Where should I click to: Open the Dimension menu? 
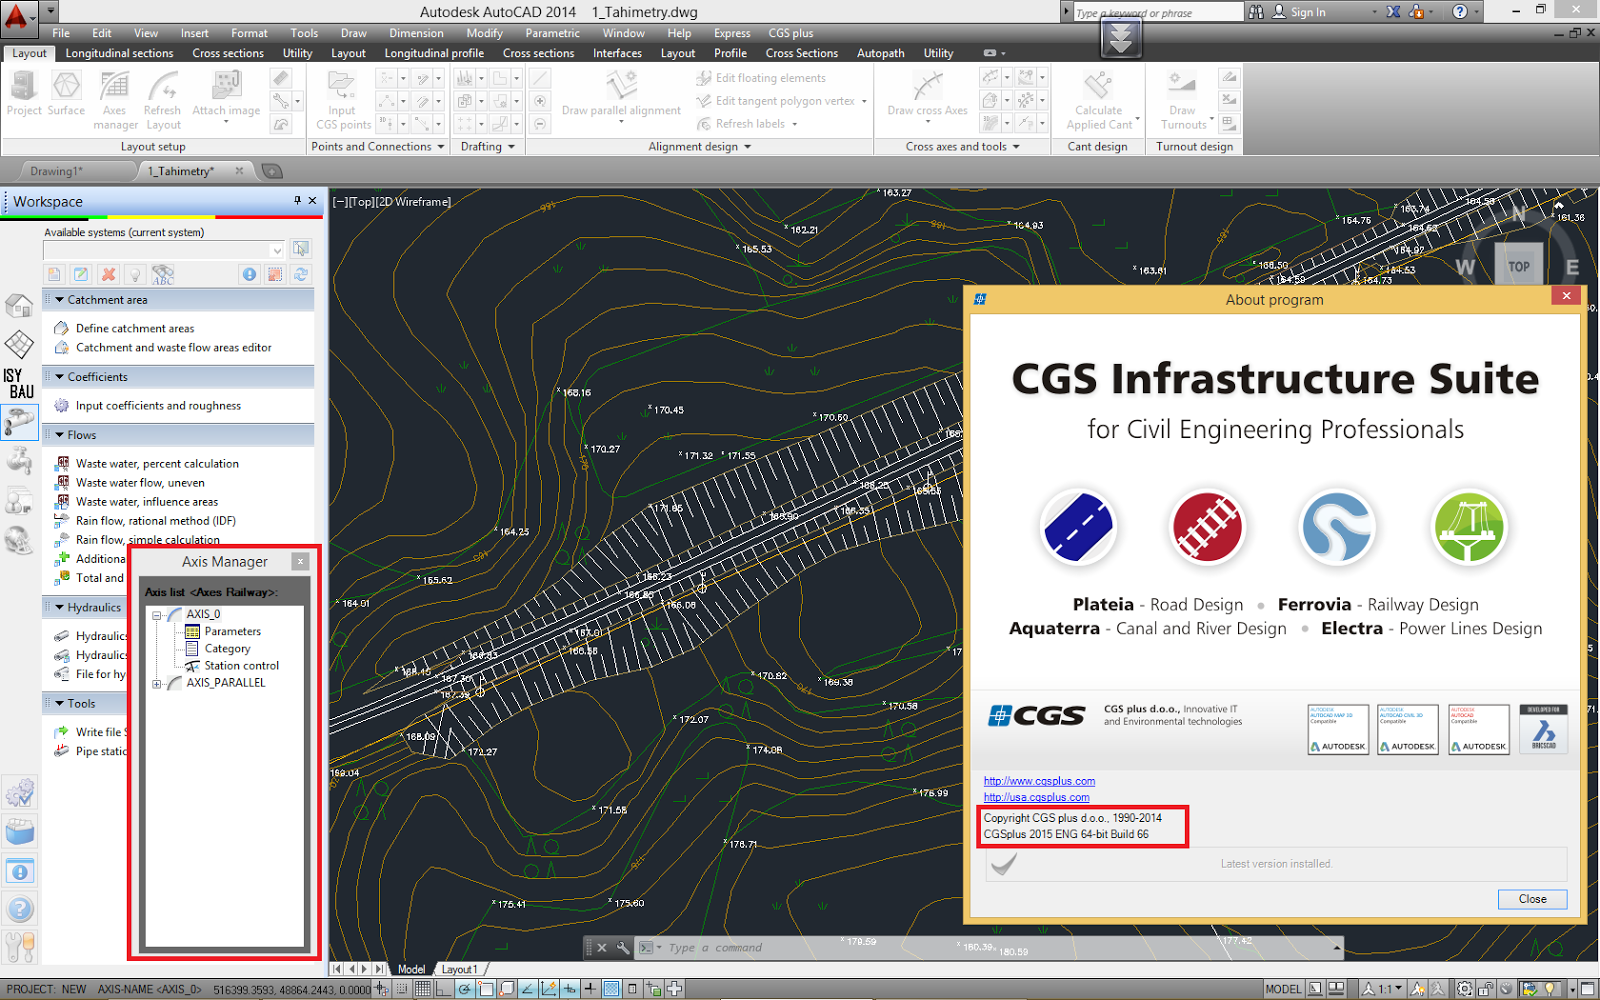tap(416, 33)
